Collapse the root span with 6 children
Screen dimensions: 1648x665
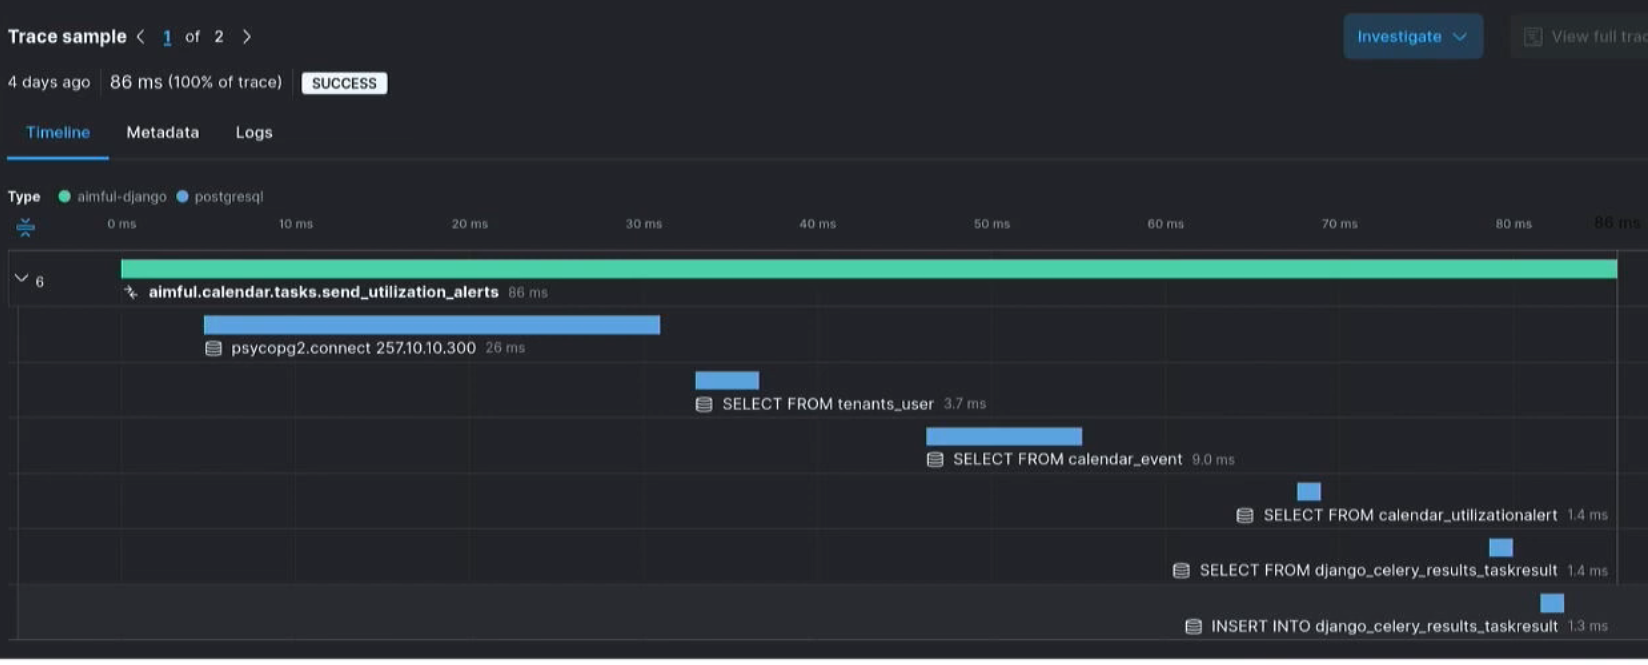pos(21,279)
